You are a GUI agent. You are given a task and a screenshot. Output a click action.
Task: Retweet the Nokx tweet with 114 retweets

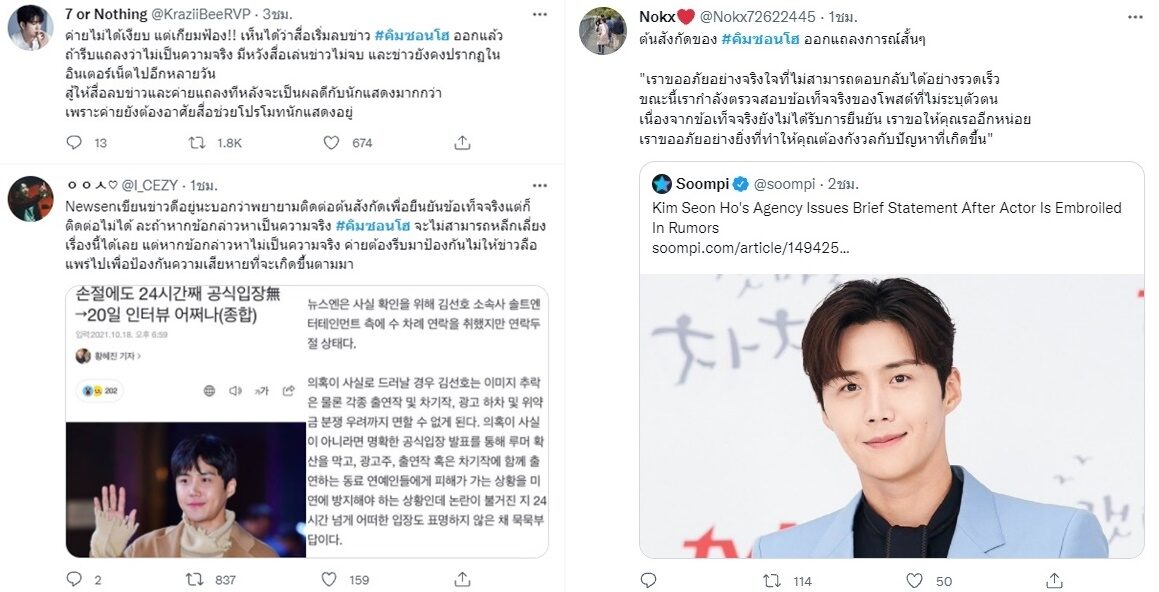pos(772,581)
